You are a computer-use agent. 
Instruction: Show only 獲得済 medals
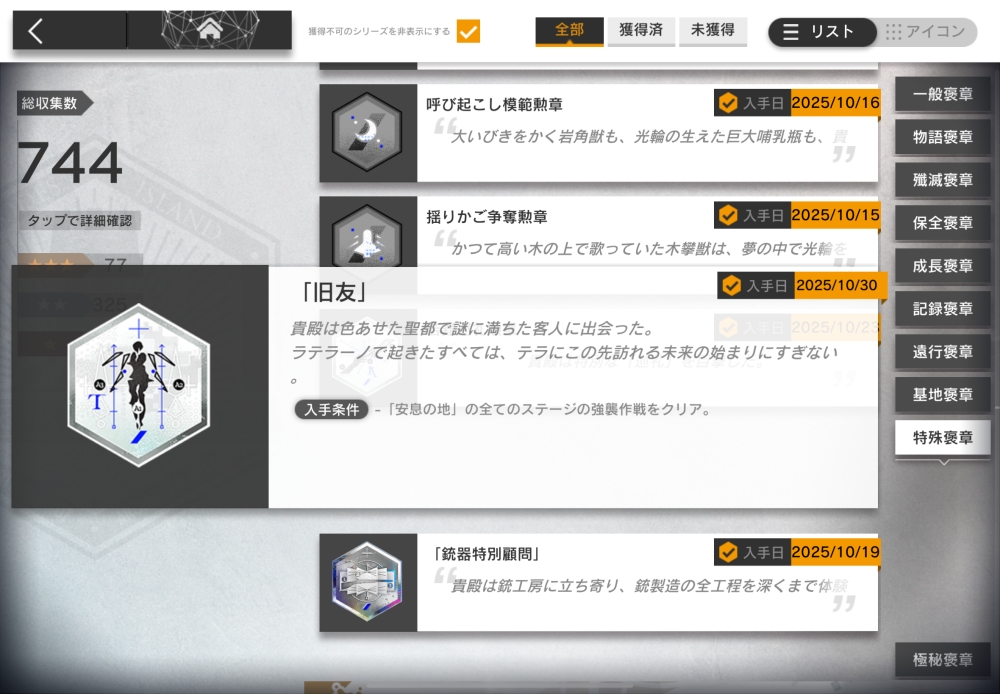pyautogui.click(x=641, y=31)
